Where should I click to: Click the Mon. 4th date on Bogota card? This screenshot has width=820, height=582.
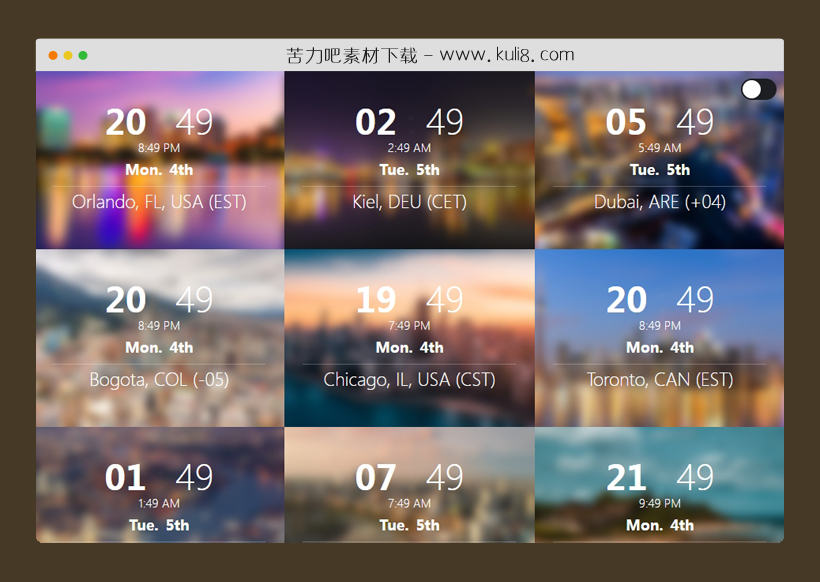[x=159, y=348]
